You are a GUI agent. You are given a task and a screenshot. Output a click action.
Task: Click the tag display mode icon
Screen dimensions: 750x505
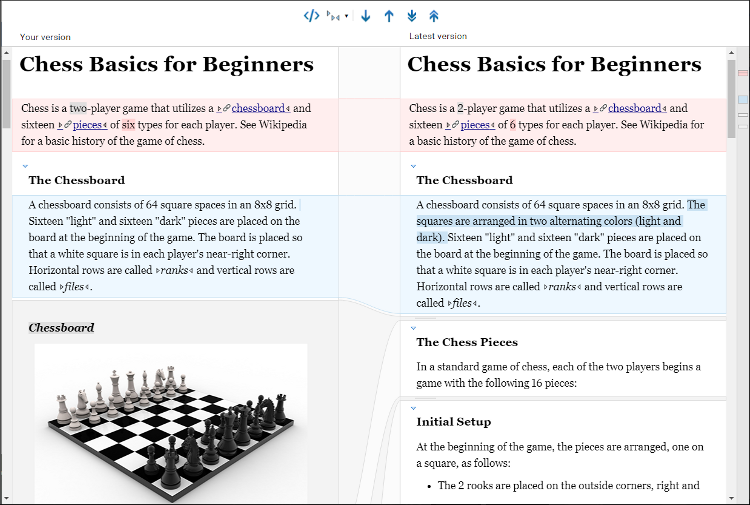click(333, 16)
